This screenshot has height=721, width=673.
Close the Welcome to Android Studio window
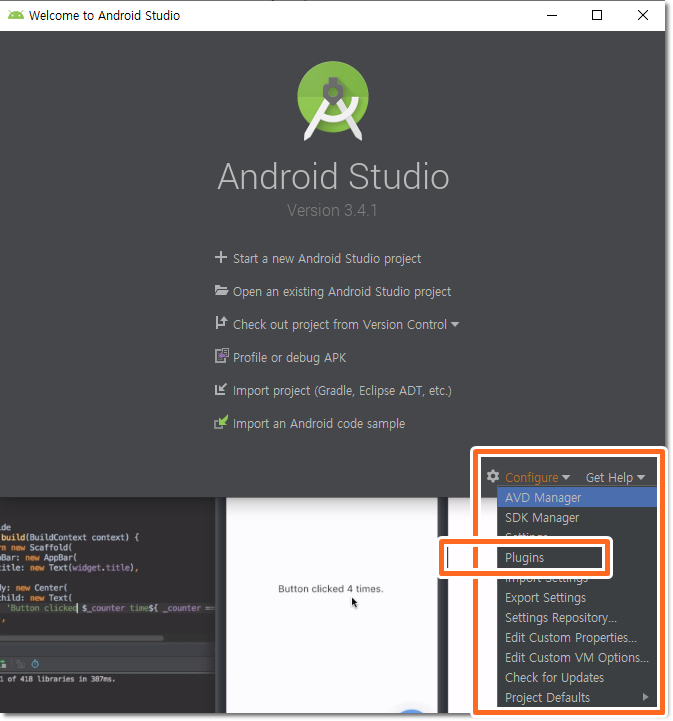643,15
